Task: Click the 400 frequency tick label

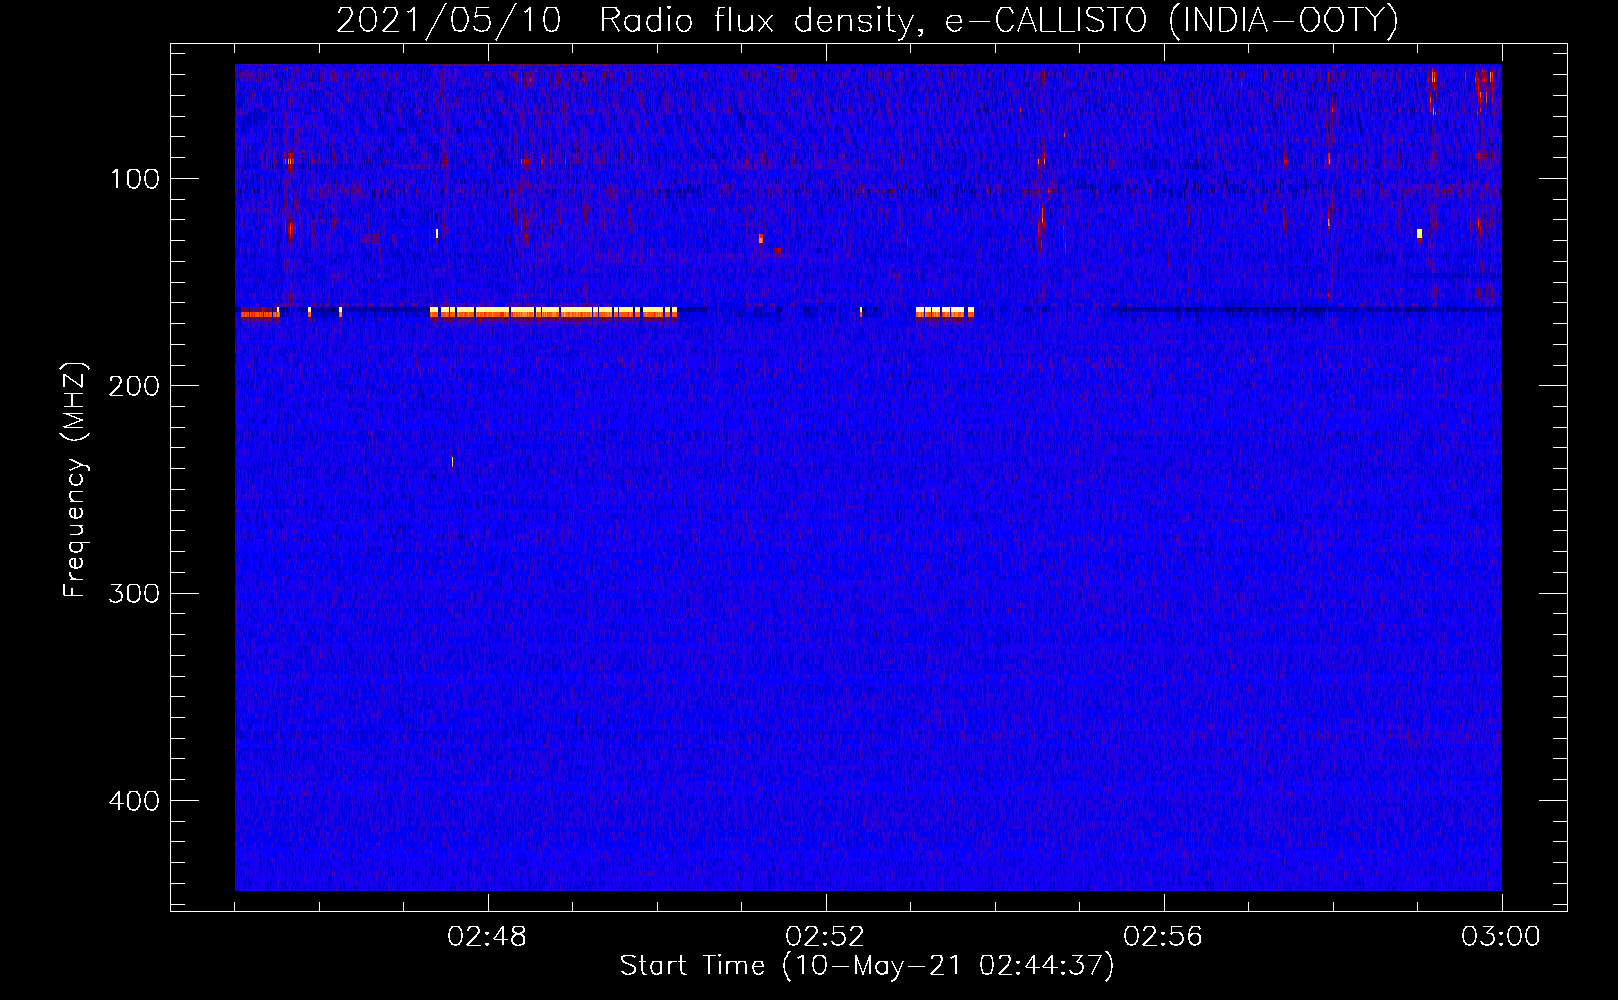Action: [x=134, y=801]
